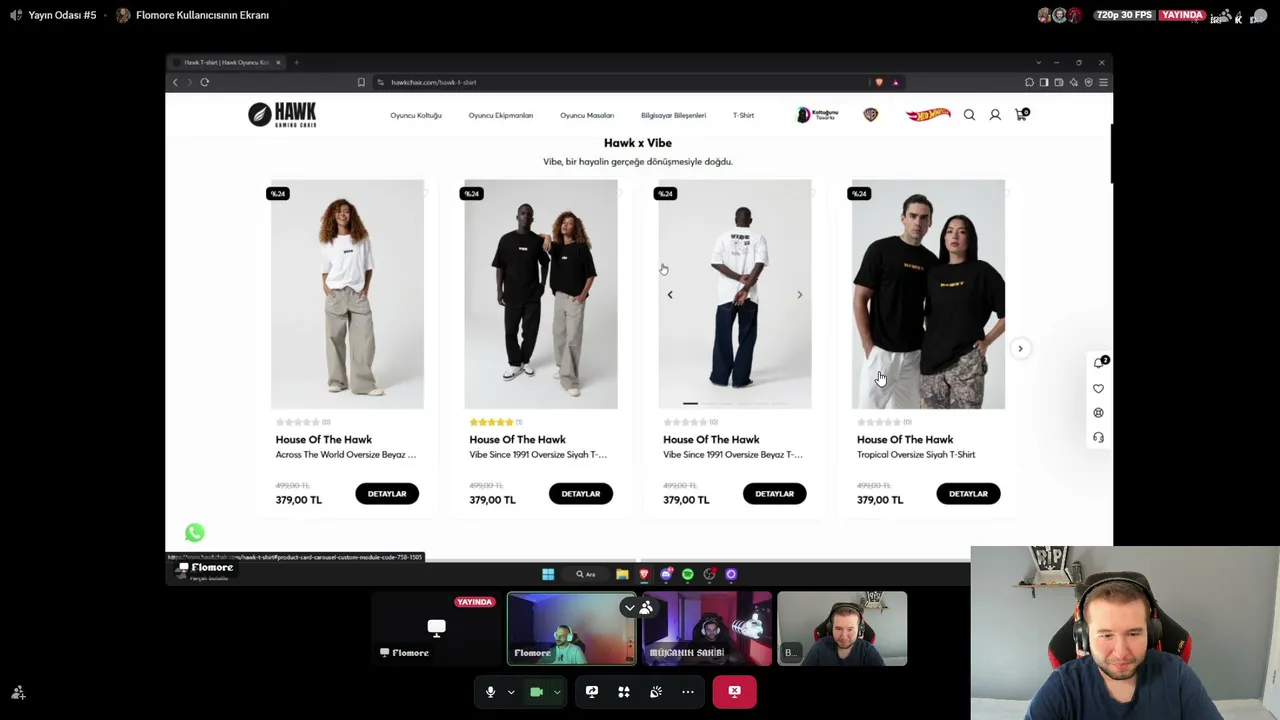
Task: Open the Oyuncu Ekipmanları menu
Action: click(x=501, y=115)
